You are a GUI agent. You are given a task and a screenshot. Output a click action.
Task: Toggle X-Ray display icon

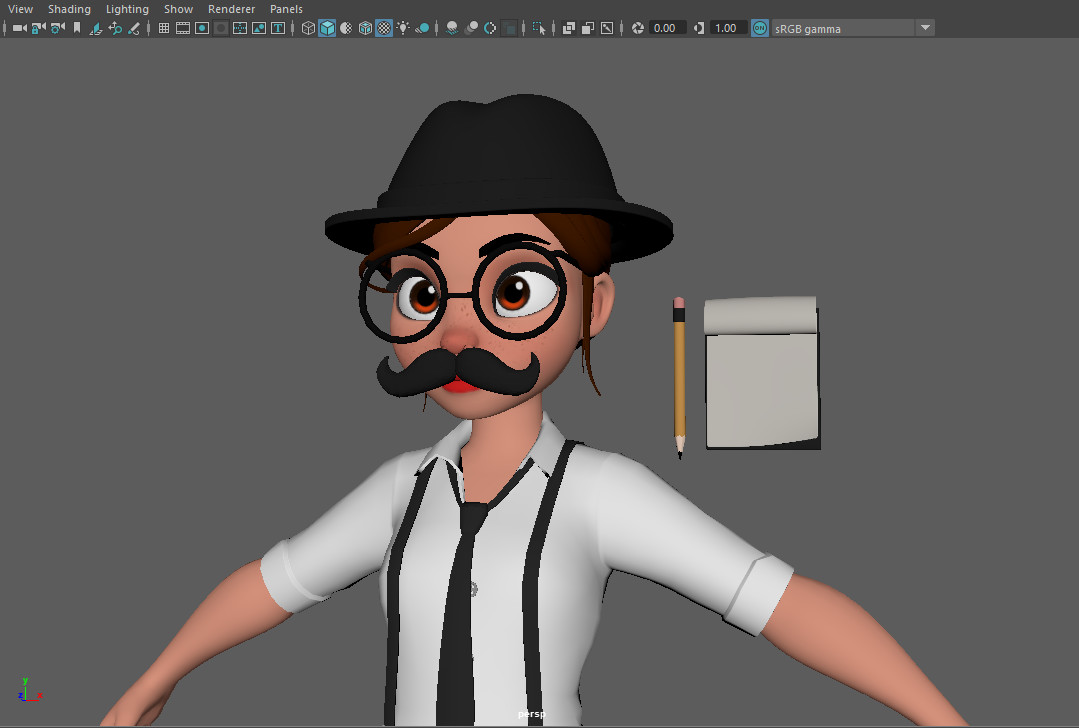coord(569,28)
